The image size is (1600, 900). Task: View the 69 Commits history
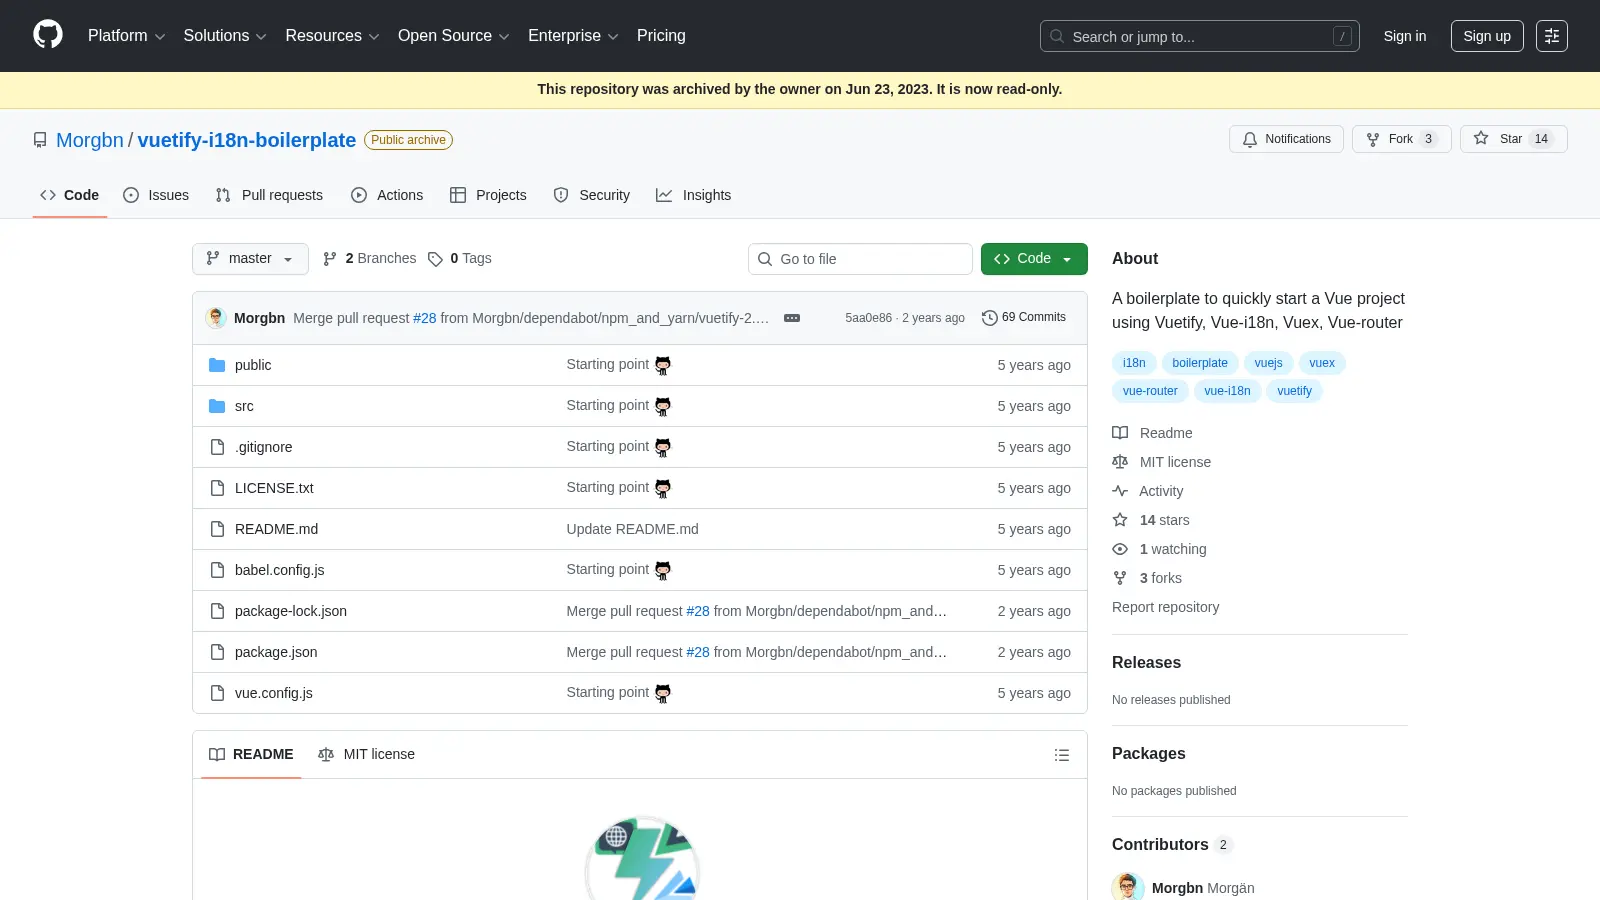[x=1024, y=317]
